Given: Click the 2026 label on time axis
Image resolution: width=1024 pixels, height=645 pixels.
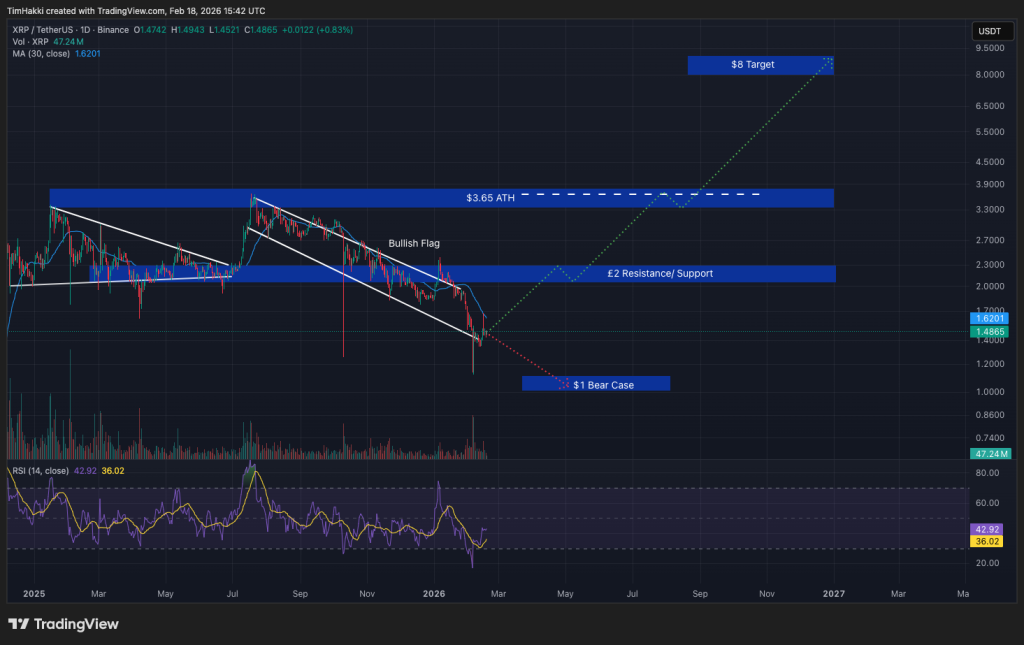Looking at the screenshot, I should coord(432,593).
